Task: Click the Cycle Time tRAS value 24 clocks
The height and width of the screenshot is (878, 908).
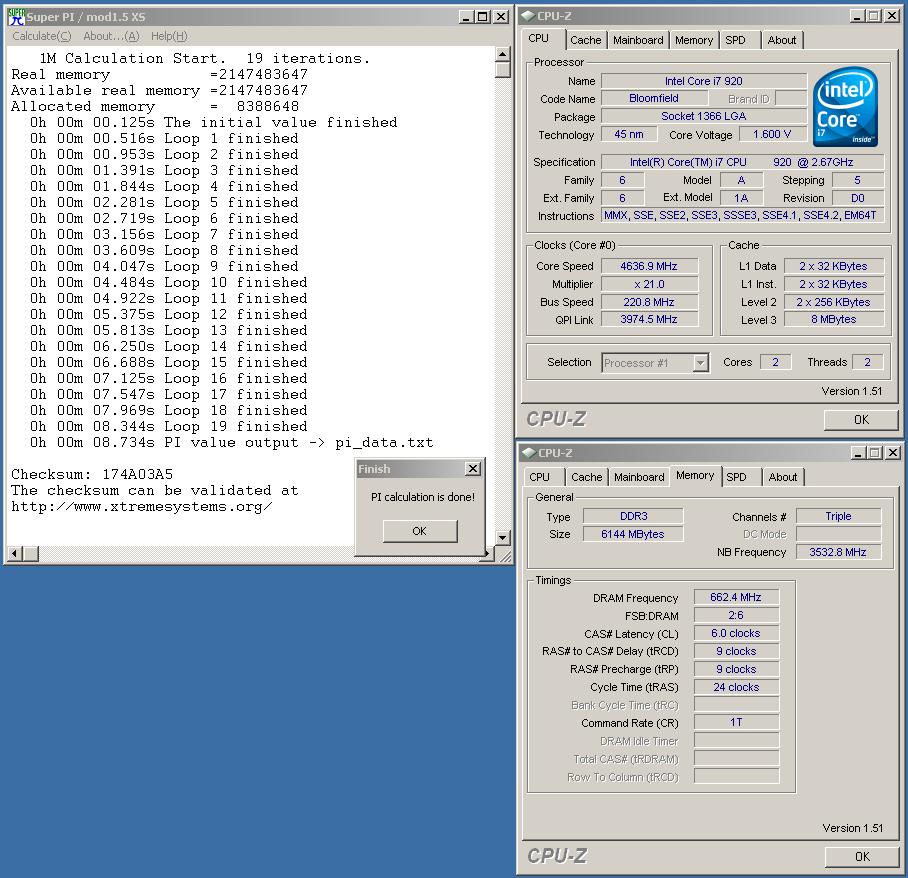Action: (x=736, y=687)
